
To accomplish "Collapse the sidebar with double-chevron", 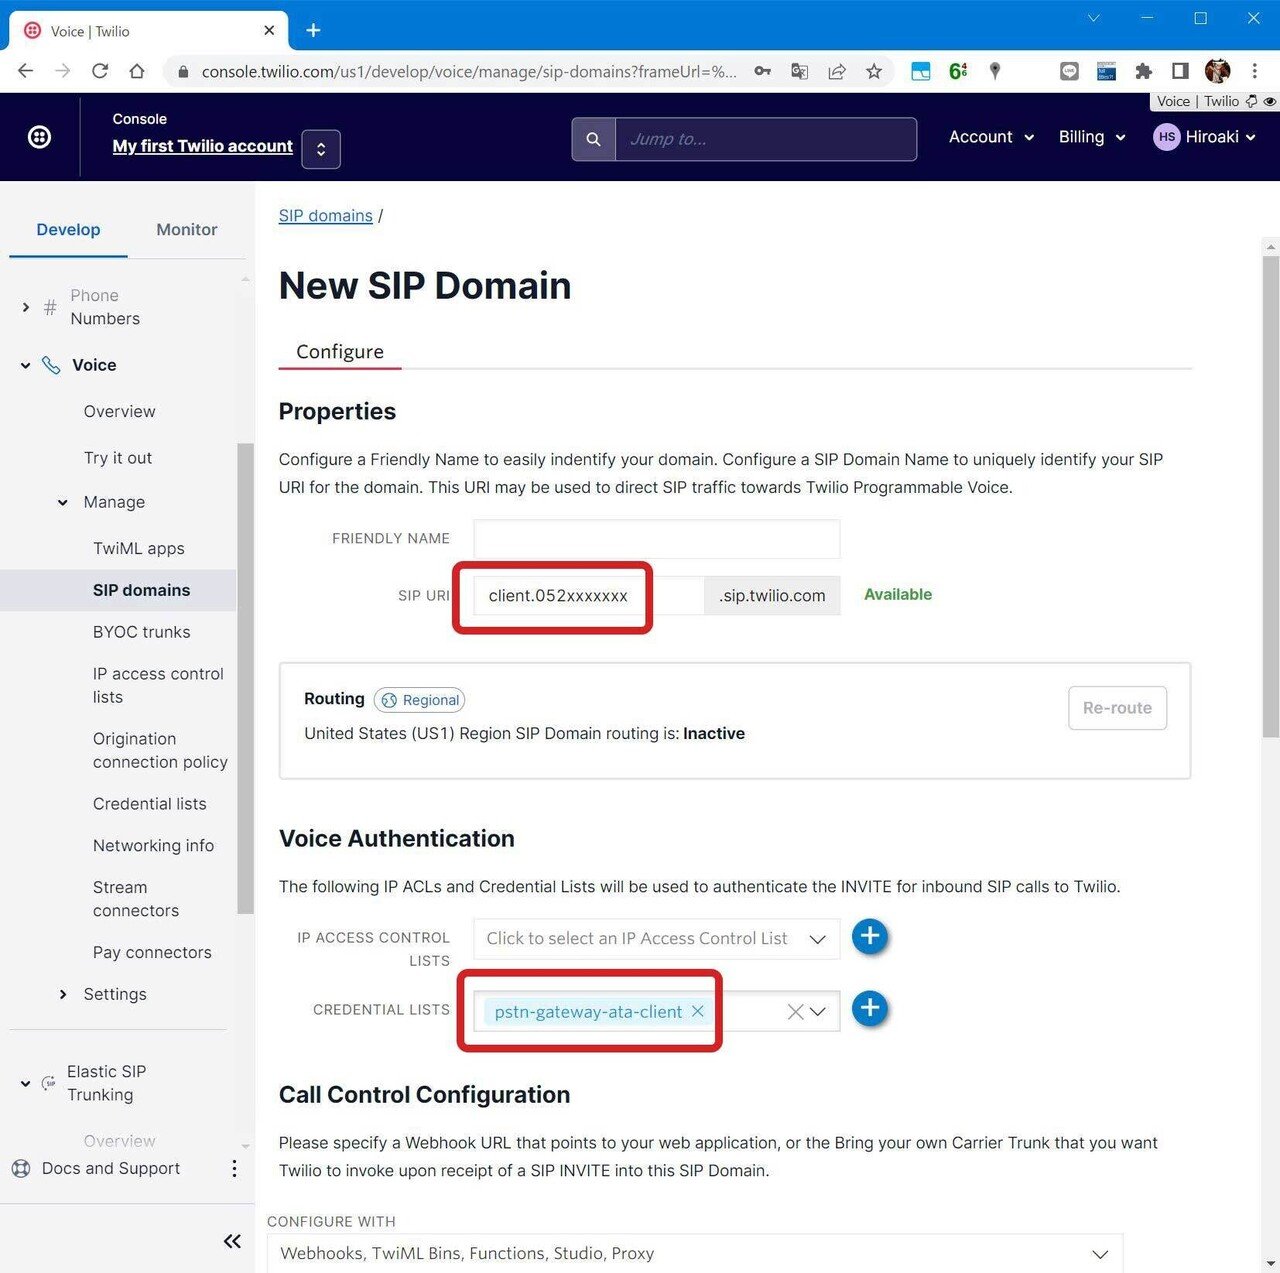I will (x=232, y=1241).
